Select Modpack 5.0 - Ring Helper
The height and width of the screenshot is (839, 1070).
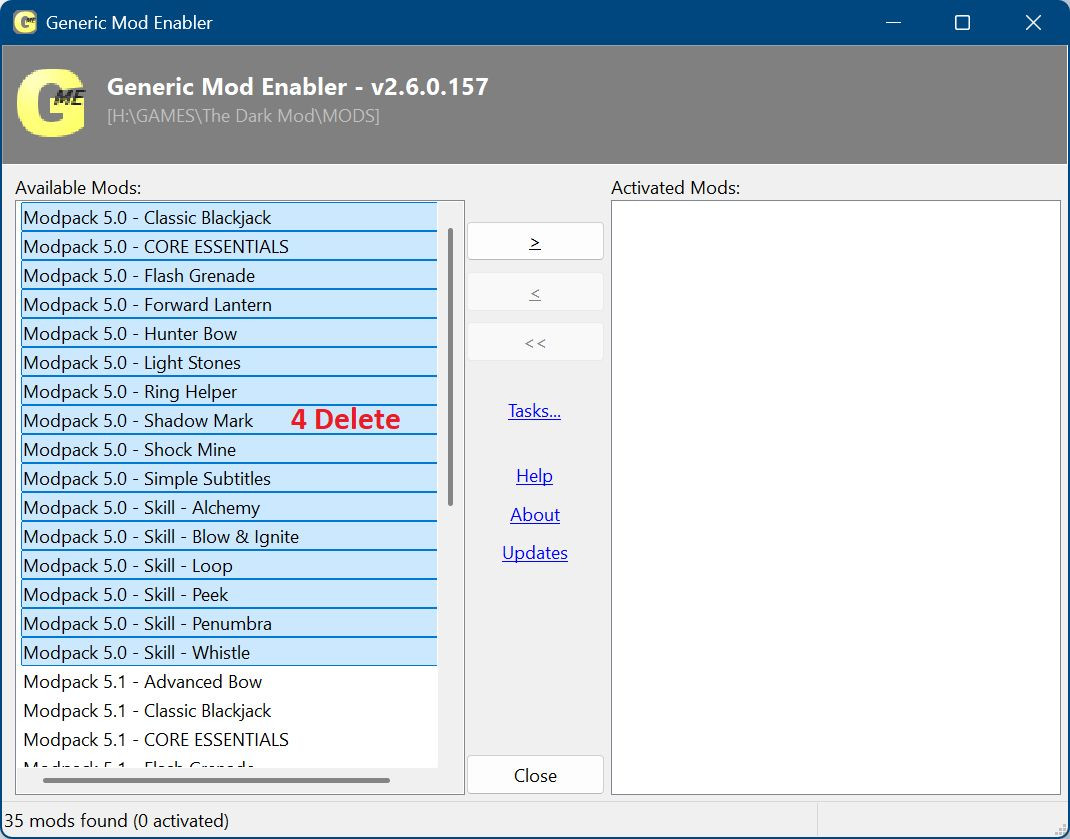[x=229, y=391]
